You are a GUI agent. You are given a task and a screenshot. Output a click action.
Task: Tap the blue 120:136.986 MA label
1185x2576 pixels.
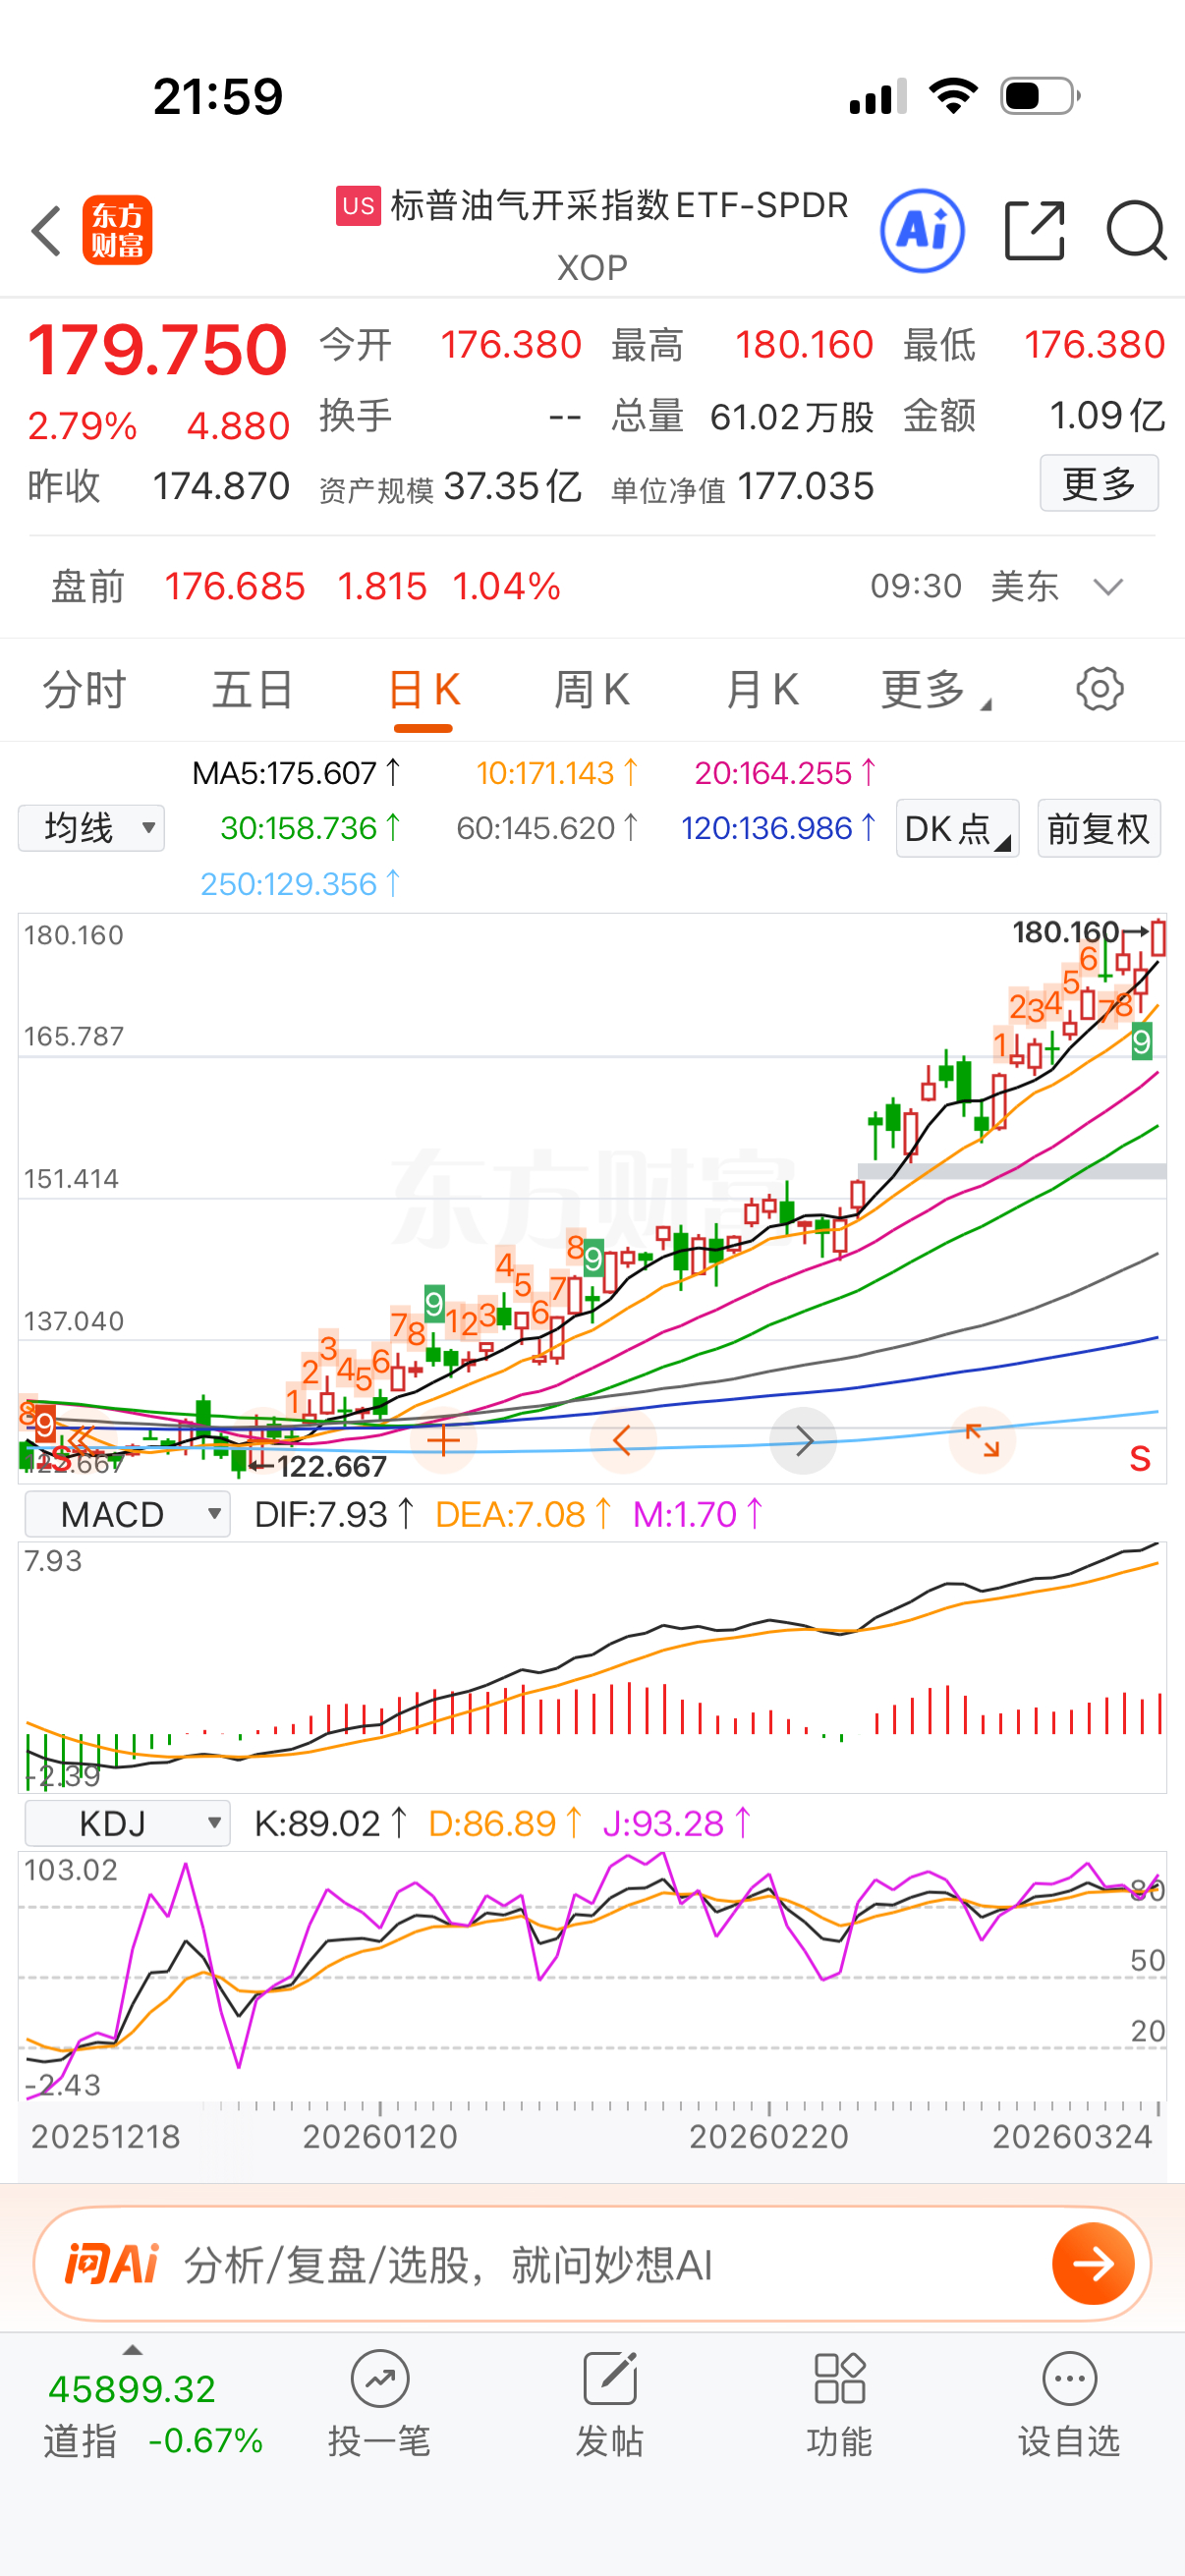tap(779, 828)
